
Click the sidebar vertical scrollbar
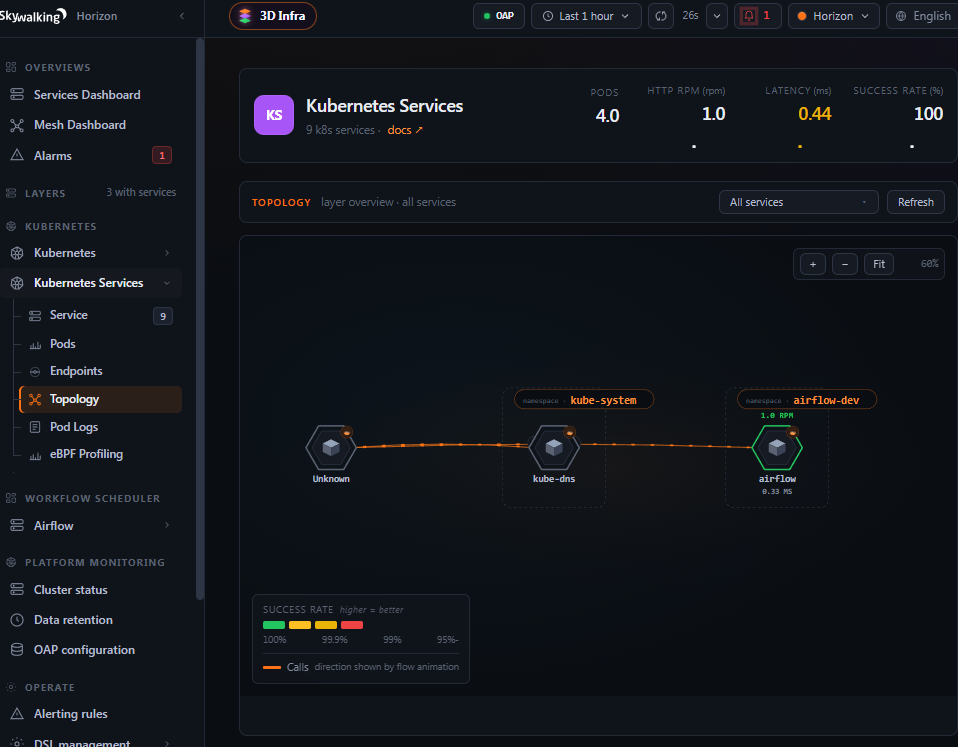(x=200, y=319)
